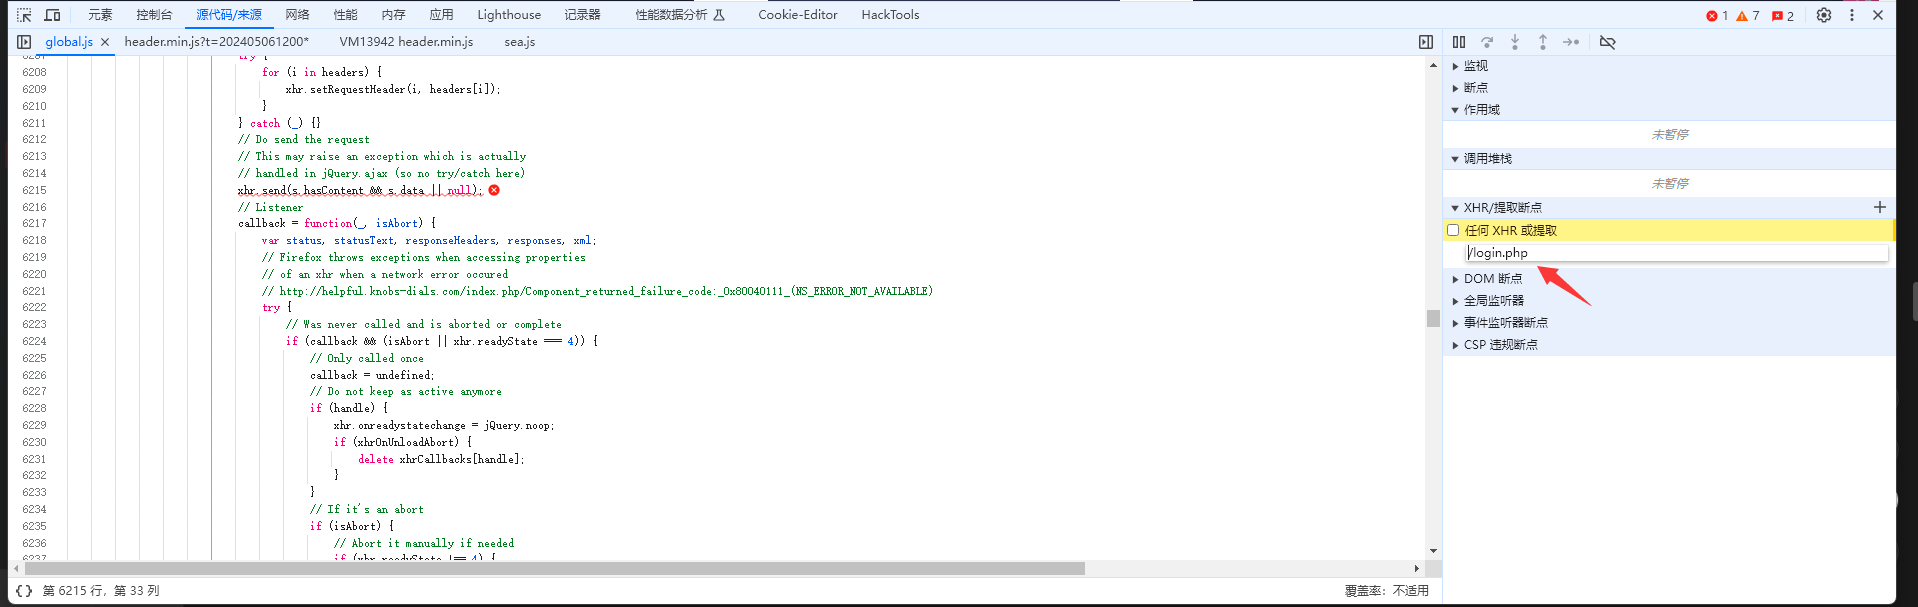The width and height of the screenshot is (1918, 607).
Task: Enable the 任何 XHR 或提取 checkbox
Action: [1453, 230]
